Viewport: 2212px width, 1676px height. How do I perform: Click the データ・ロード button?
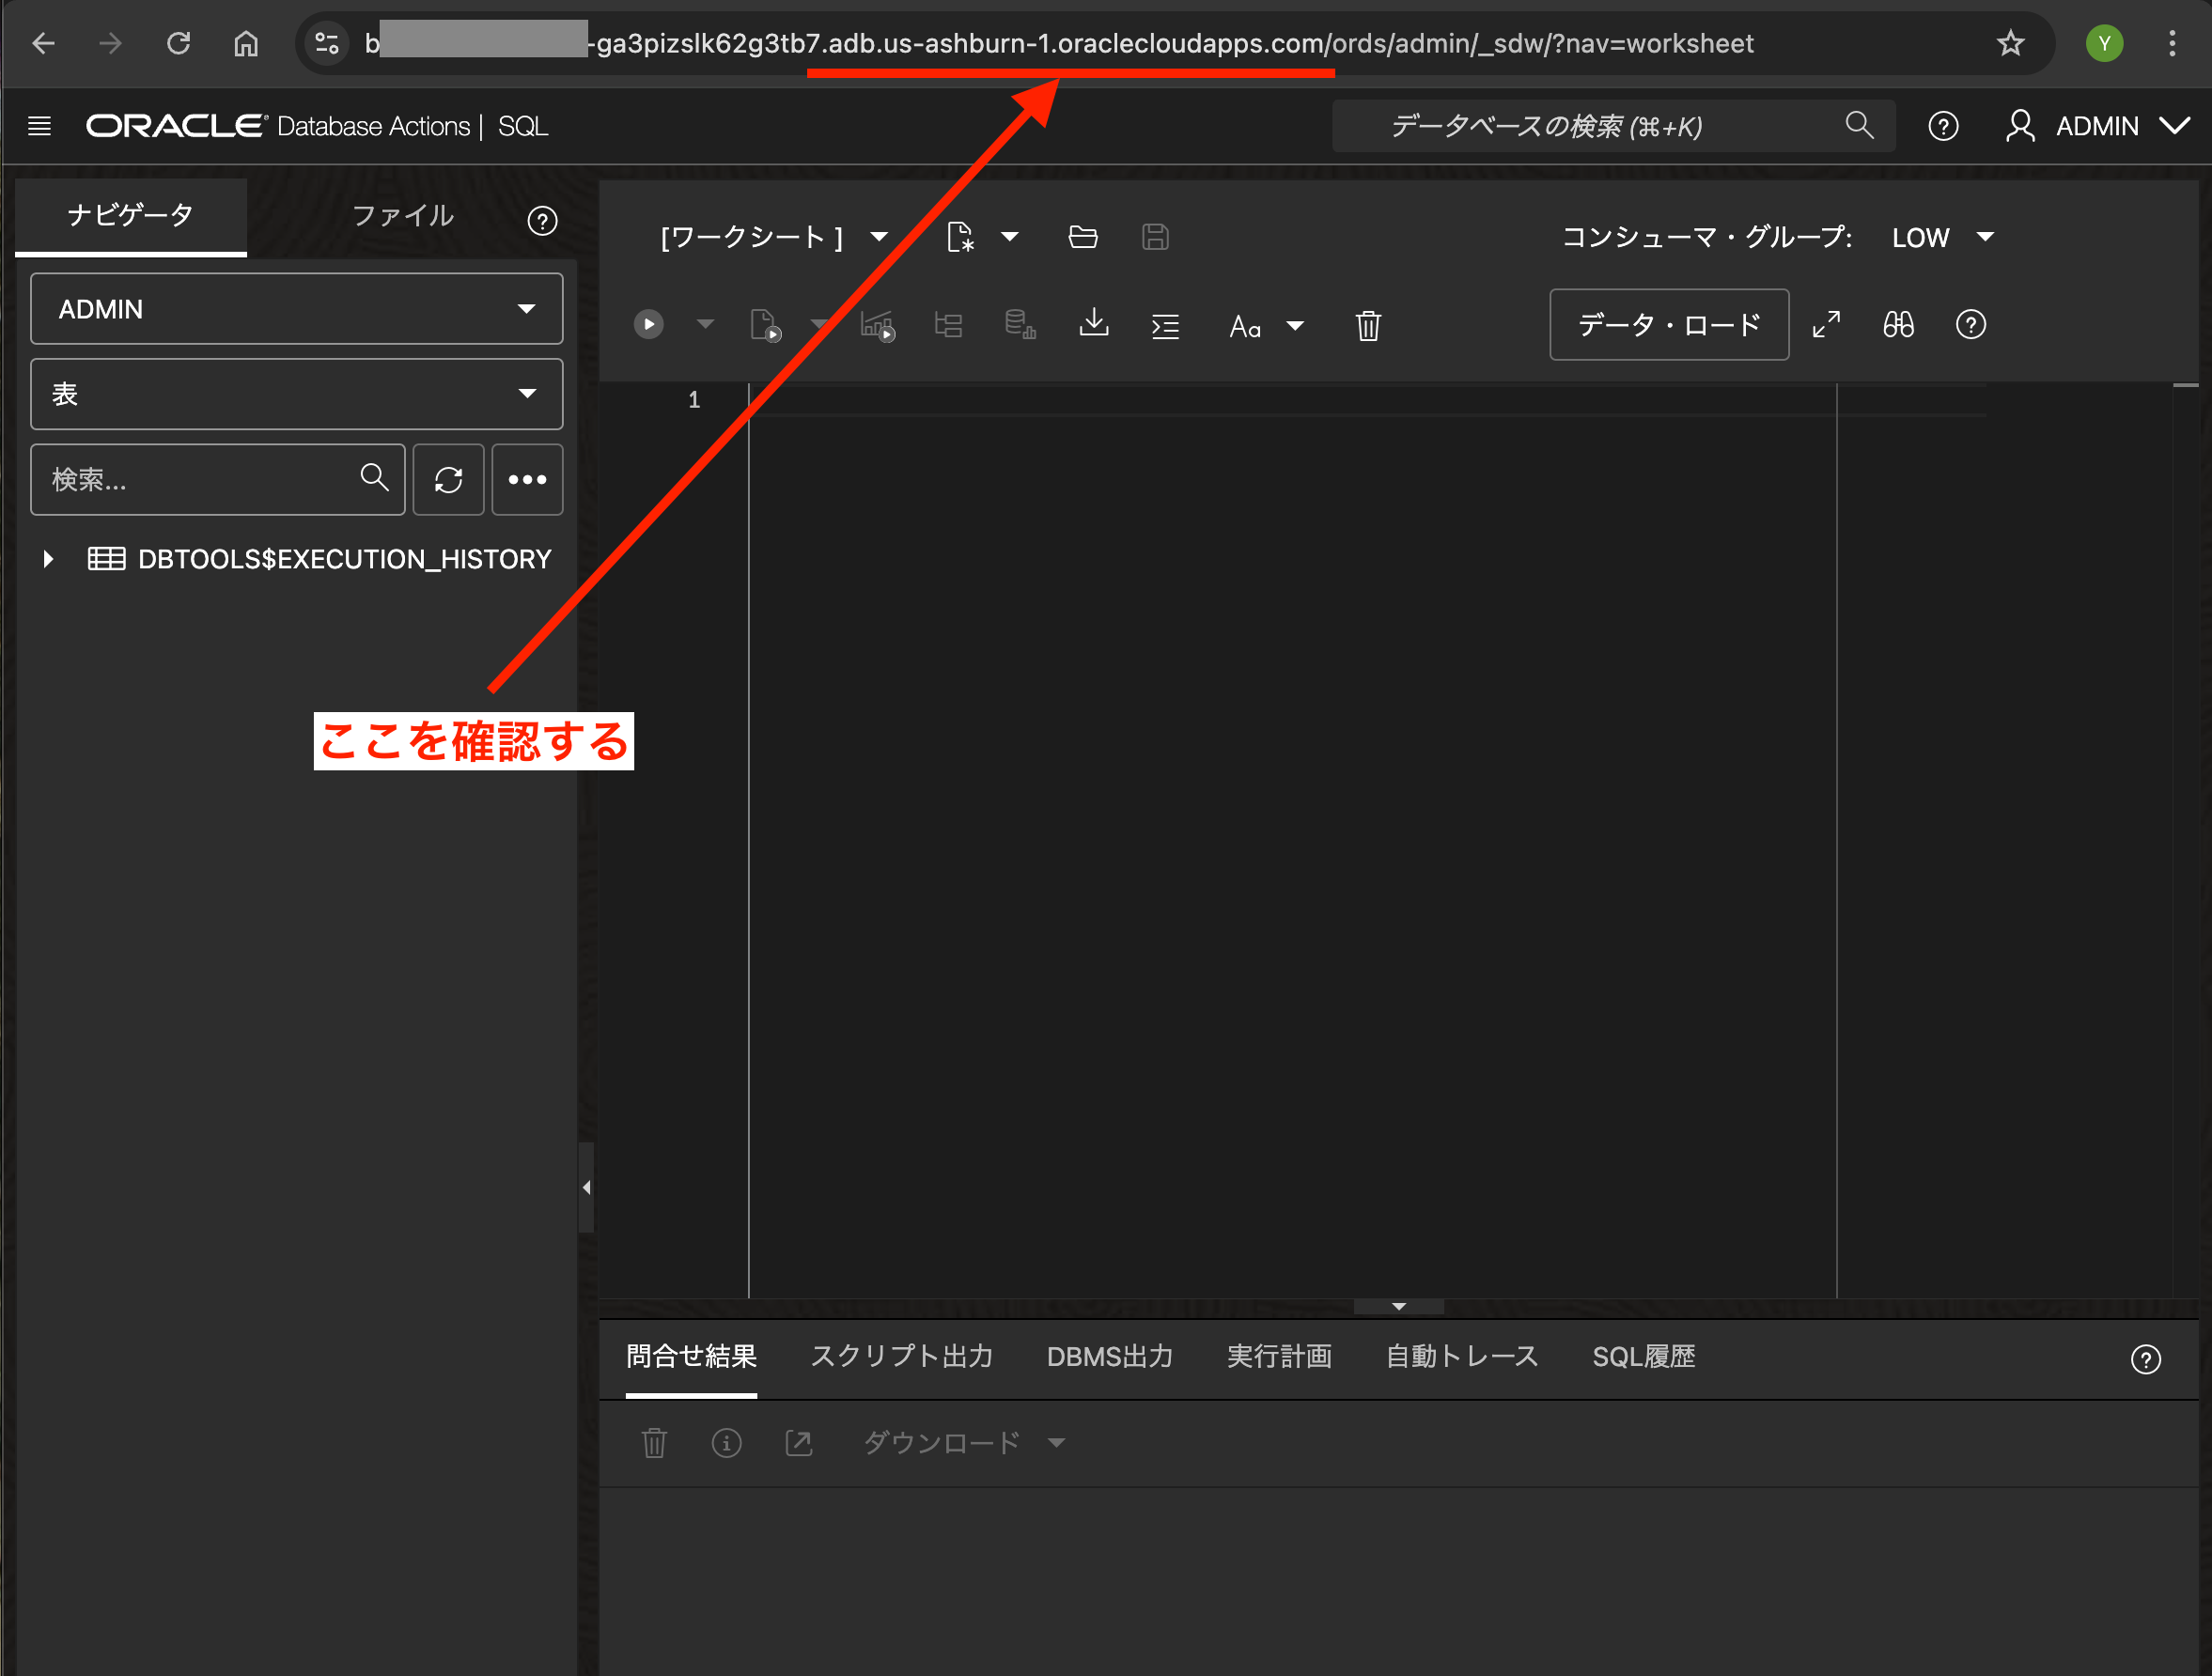[1668, 325]
